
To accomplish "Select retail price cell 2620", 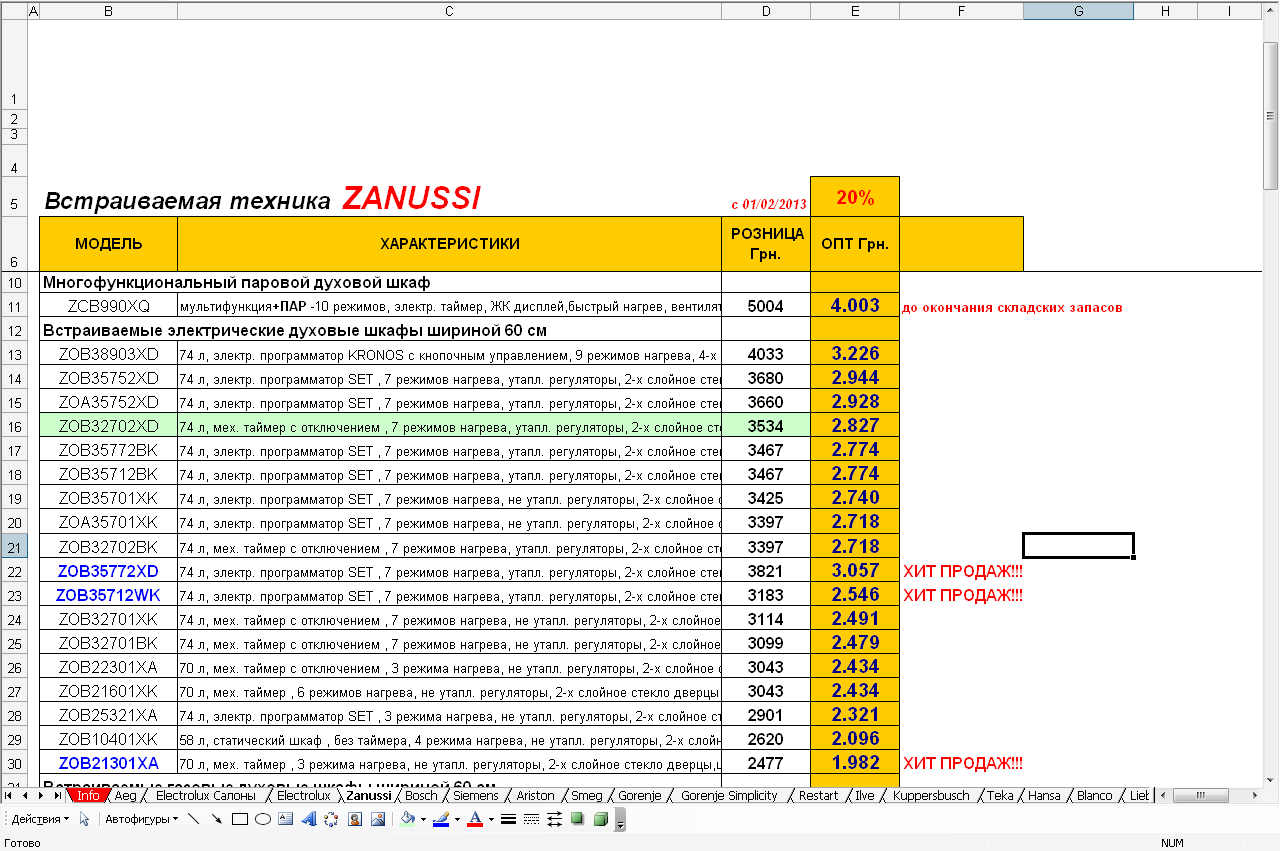I will point(766,739).
